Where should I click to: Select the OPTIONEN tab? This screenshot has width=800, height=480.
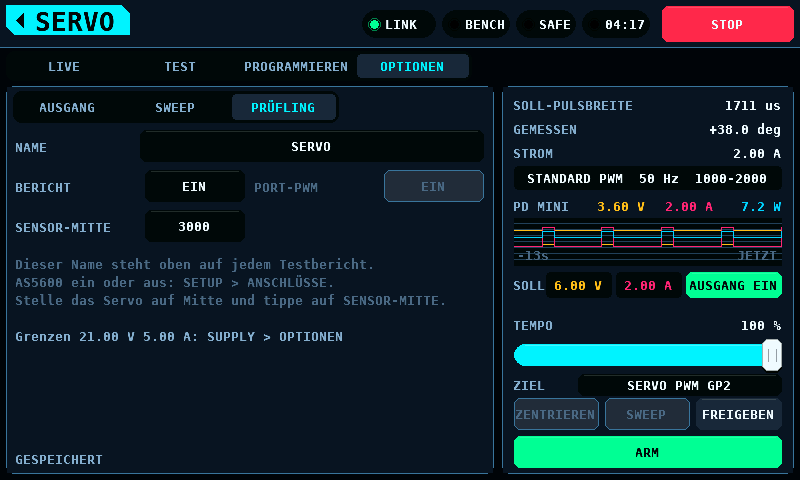click(412, 66)
